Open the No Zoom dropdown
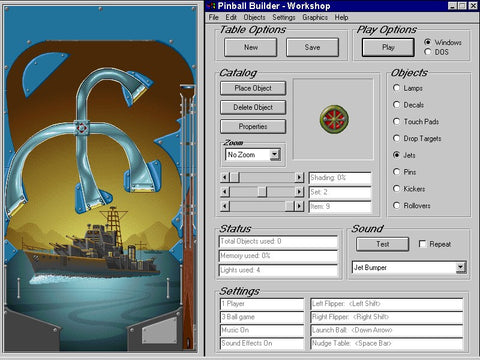 (x=275, y=155)
